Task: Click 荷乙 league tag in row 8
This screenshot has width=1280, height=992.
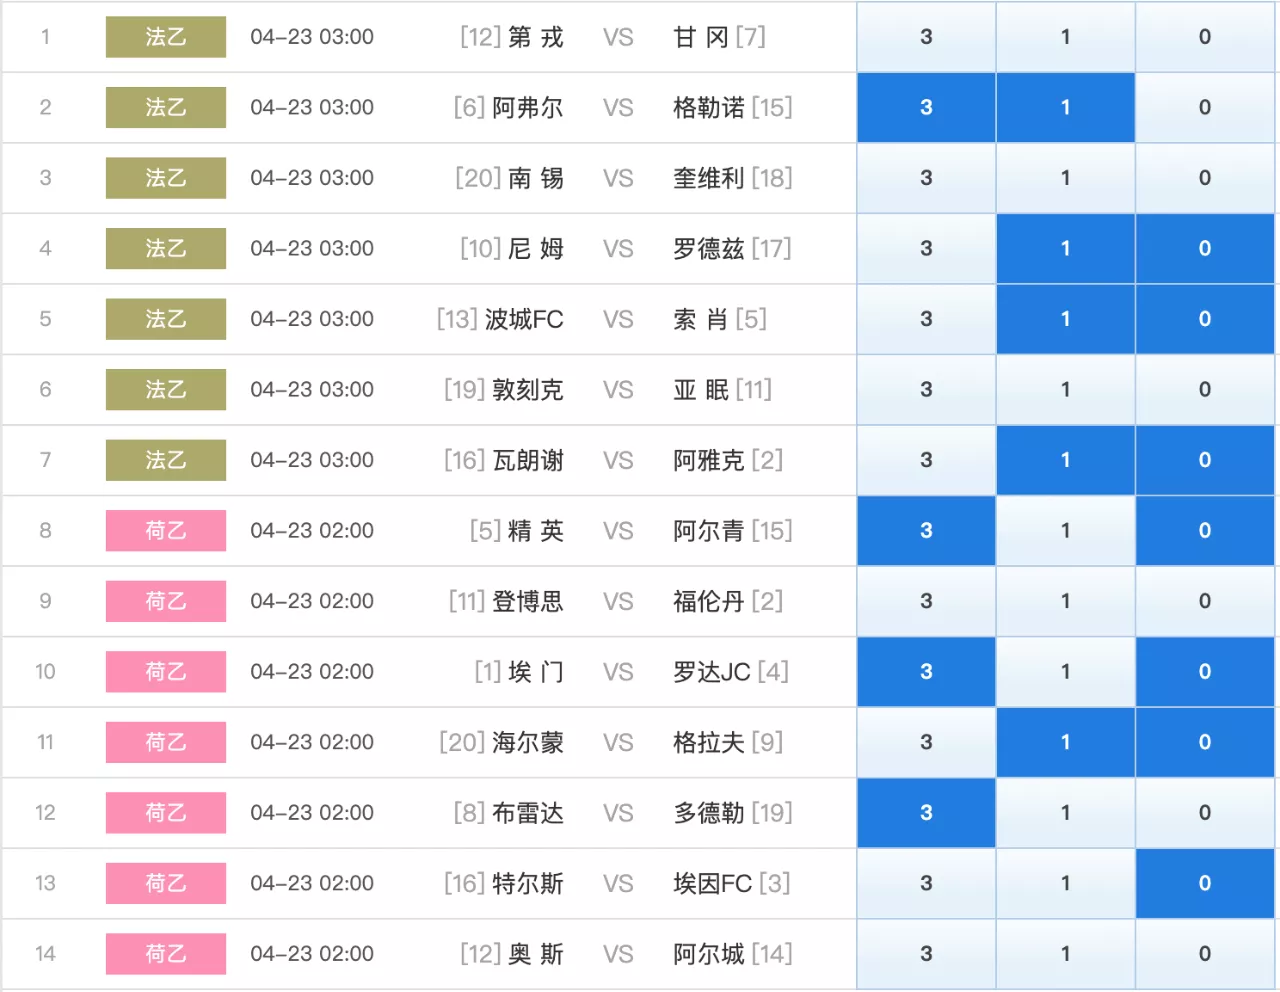Action: click(166, 530)
